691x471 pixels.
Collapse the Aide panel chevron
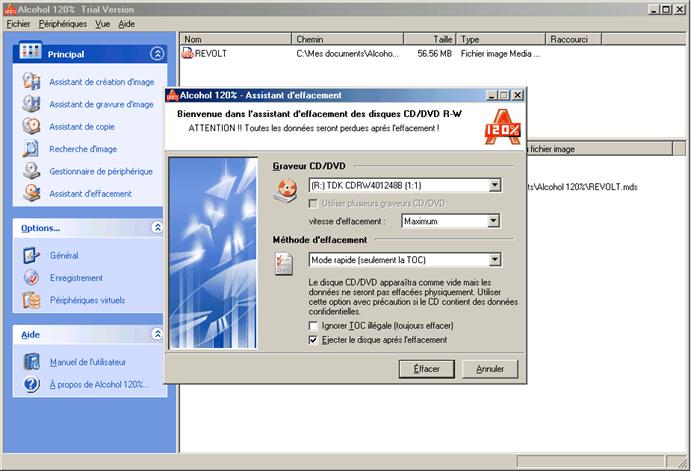click(x=157, y=334)
